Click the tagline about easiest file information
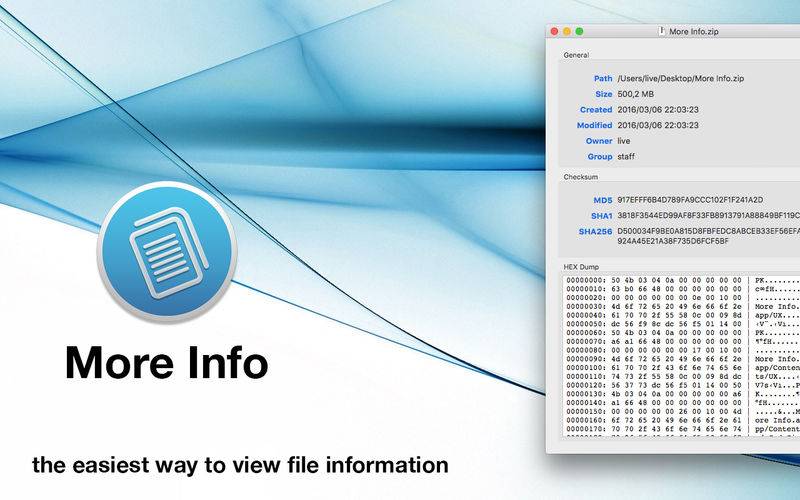800x500 pixels. tap(240, 465)
